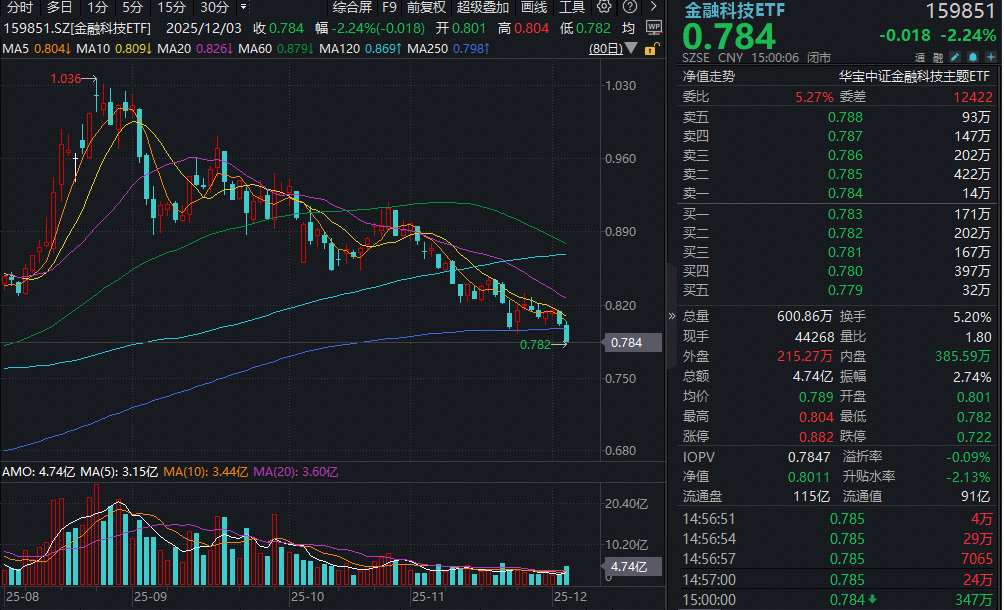Click the WP monitor icon
This screenshot has height=610, width=1004.
coord(653,29)
